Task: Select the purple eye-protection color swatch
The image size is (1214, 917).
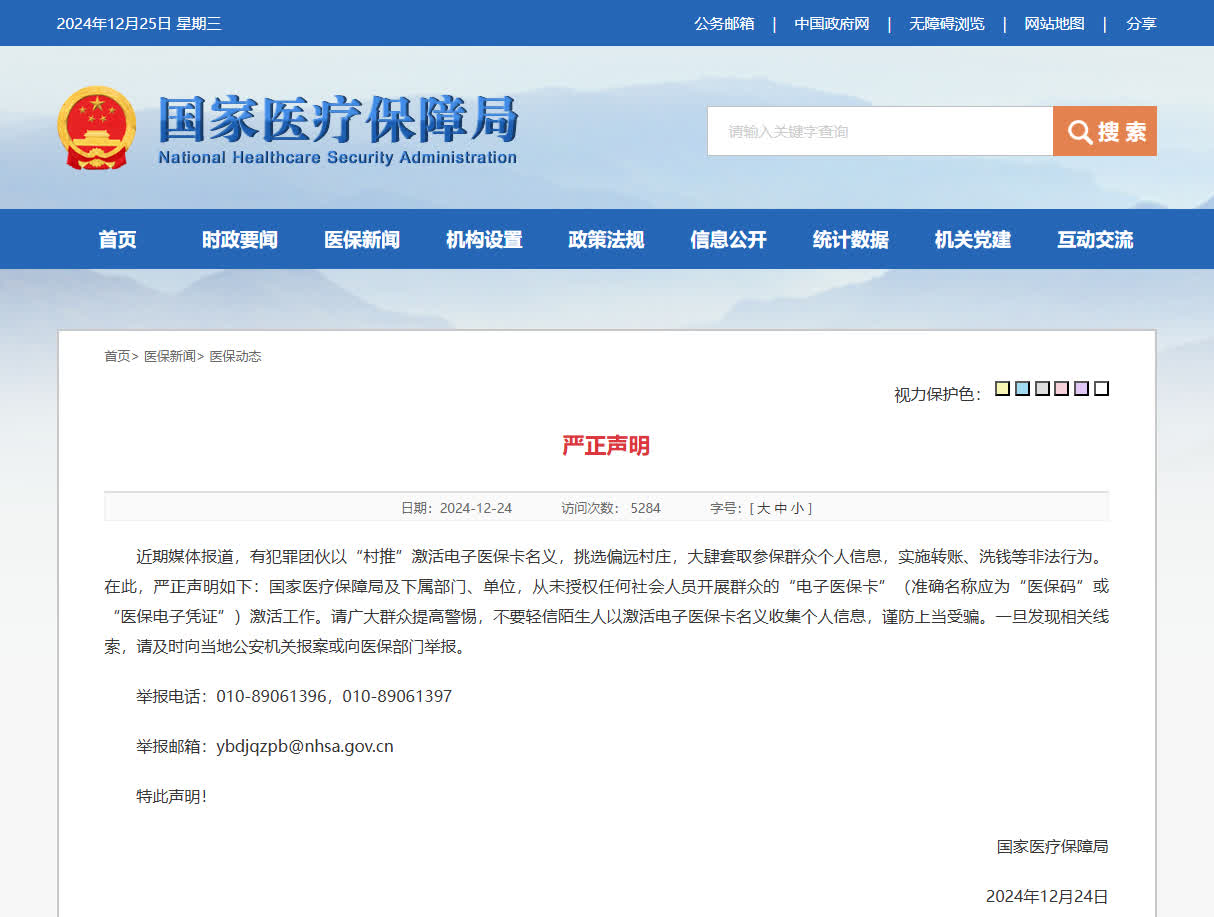Action: click(x=1082, y=388)
